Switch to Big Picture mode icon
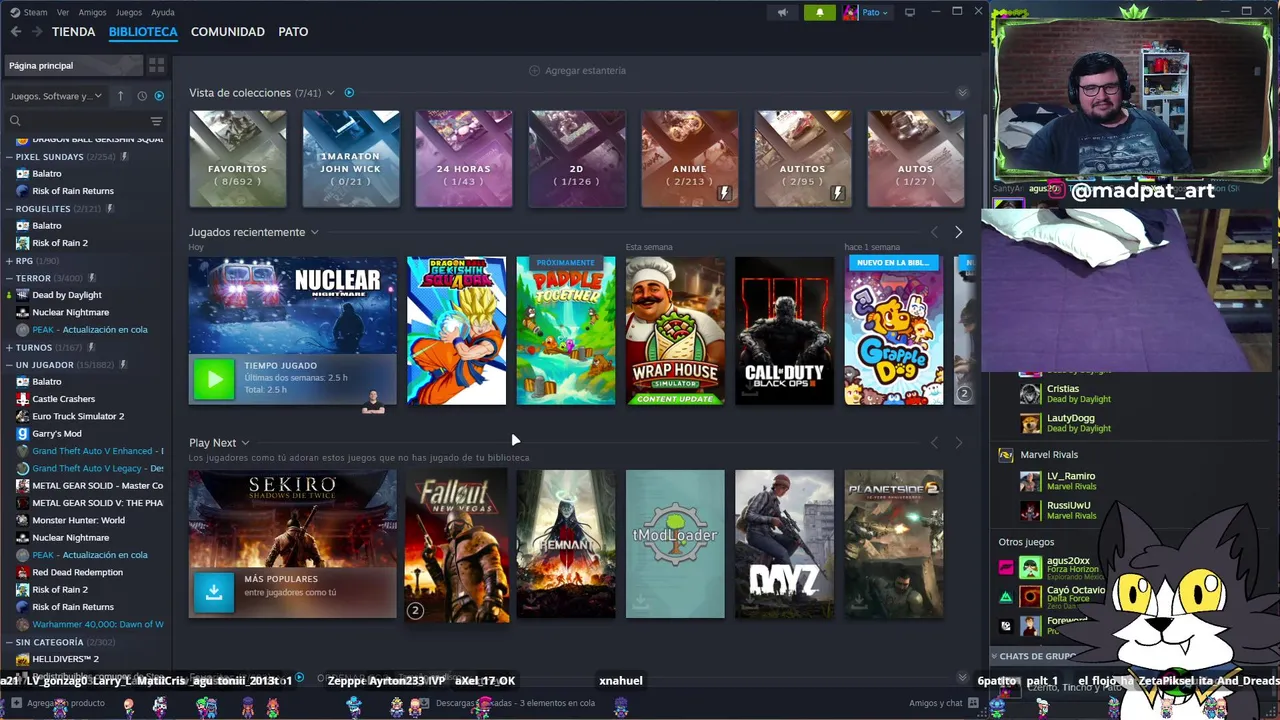This screenshot has width=1280, height=720. tap(909, 12)
